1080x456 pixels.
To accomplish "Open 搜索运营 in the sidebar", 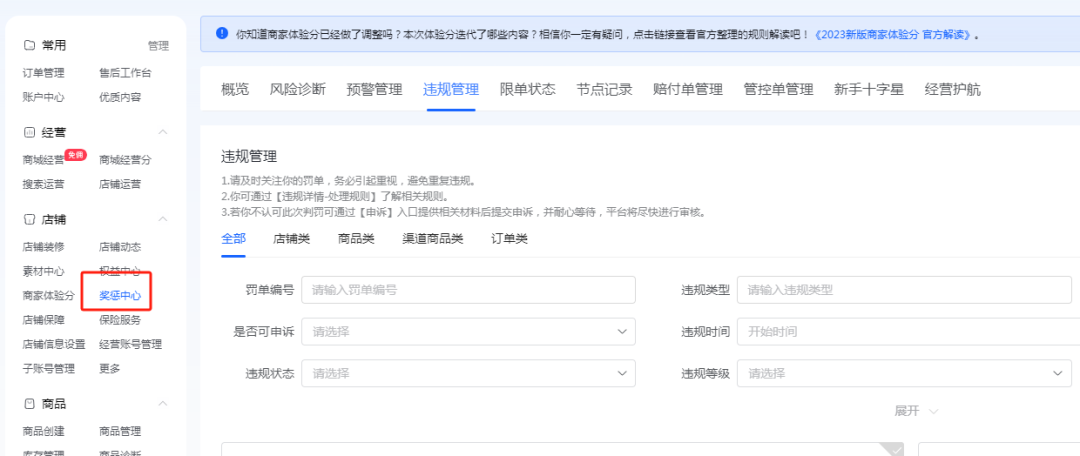I will coord(43,184).
